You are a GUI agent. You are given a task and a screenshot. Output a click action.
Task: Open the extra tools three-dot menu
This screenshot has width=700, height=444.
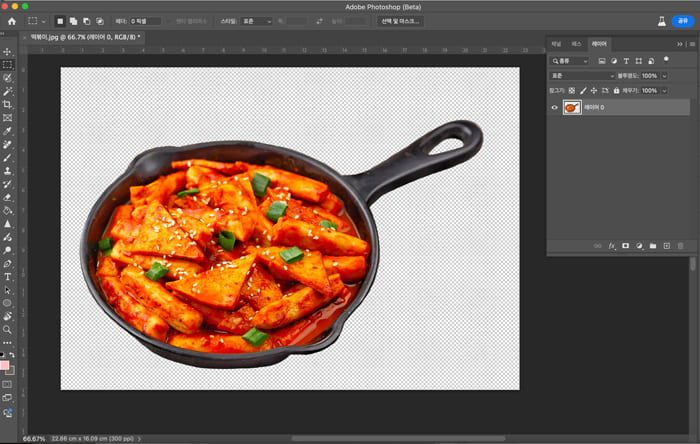[7, 343]
